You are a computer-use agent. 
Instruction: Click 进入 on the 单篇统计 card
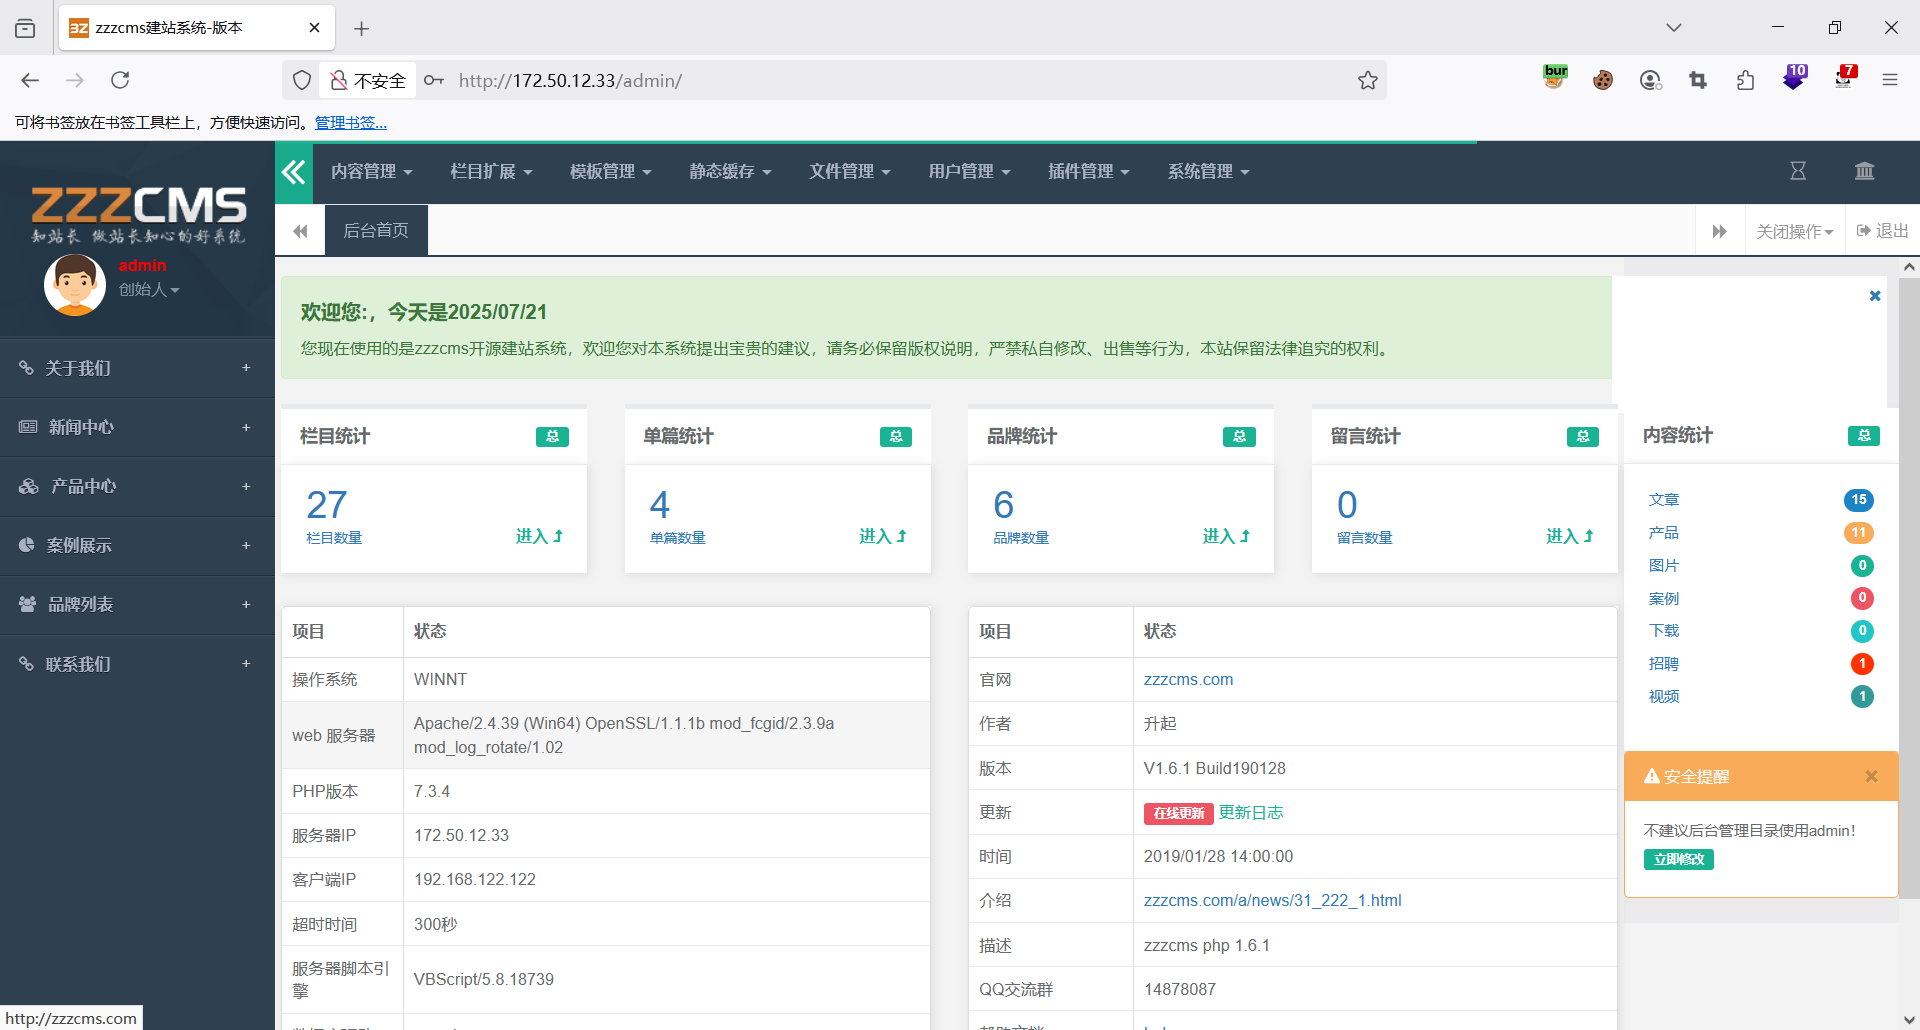(883, 536)
